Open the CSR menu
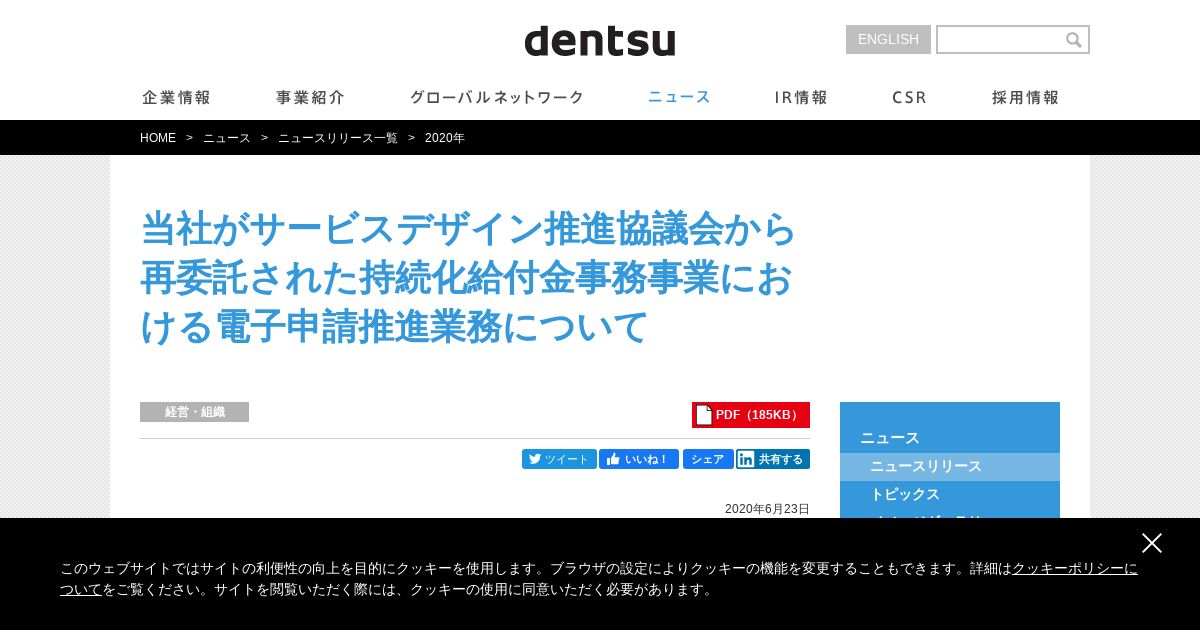The width and height of the screenshot is (1200, 630). [x=910, y=97]
